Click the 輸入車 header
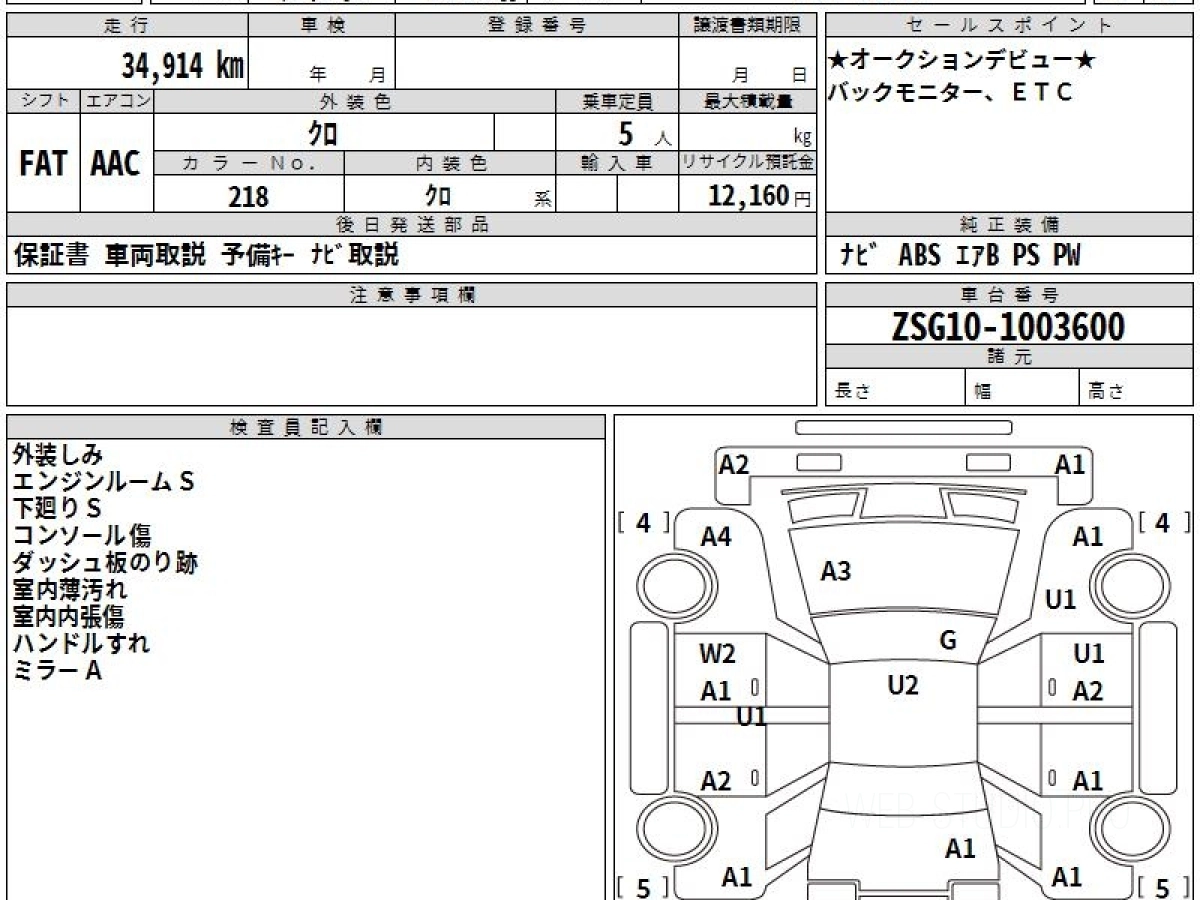Image resolution: width=1200 pixels, height=900 pixels. point(617,163)
